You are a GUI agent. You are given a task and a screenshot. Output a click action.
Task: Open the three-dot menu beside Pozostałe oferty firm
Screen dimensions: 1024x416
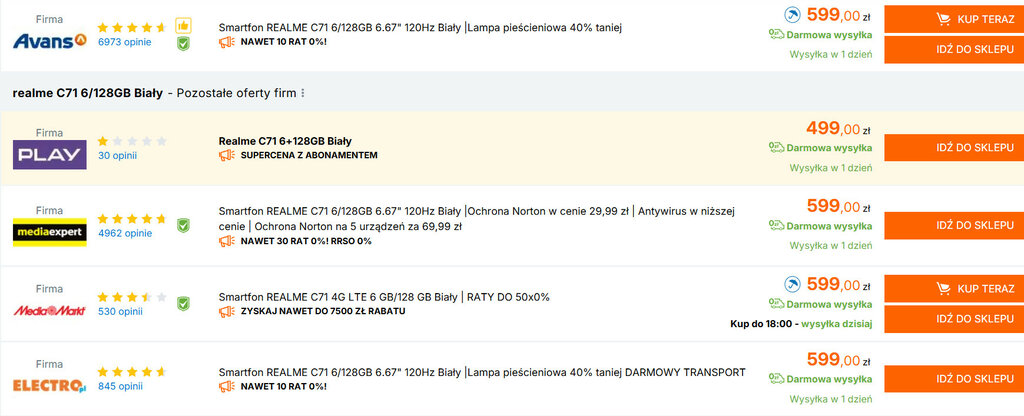pyautogui.click(x=303, y=93)
